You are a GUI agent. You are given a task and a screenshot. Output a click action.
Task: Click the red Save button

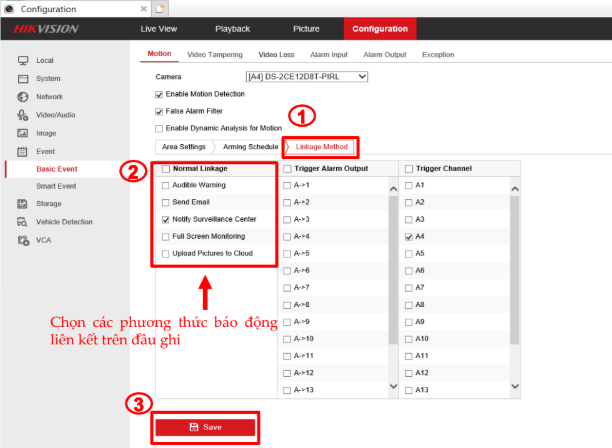[x=205, y=427]
